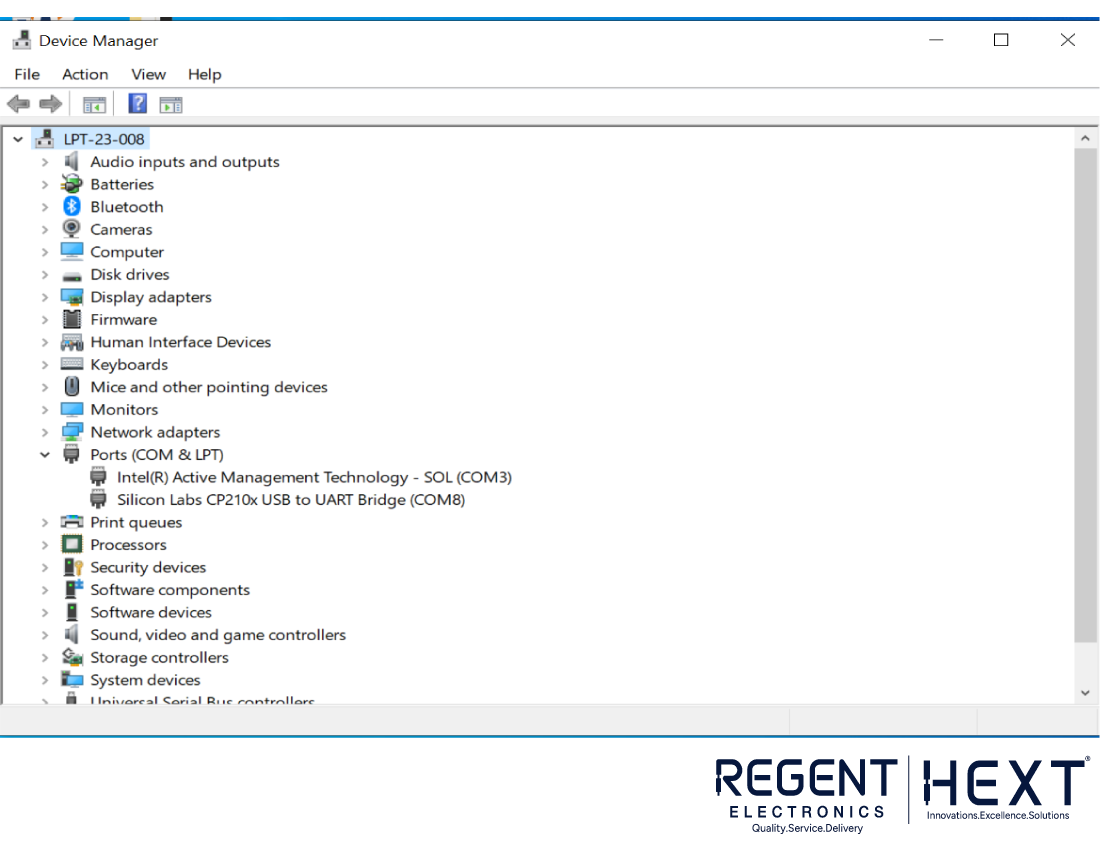Select Silicon Labs CP210x USB to UART Bridge
The height and width of the screenshot is (855, 1100).
click(x=290, y=499)
